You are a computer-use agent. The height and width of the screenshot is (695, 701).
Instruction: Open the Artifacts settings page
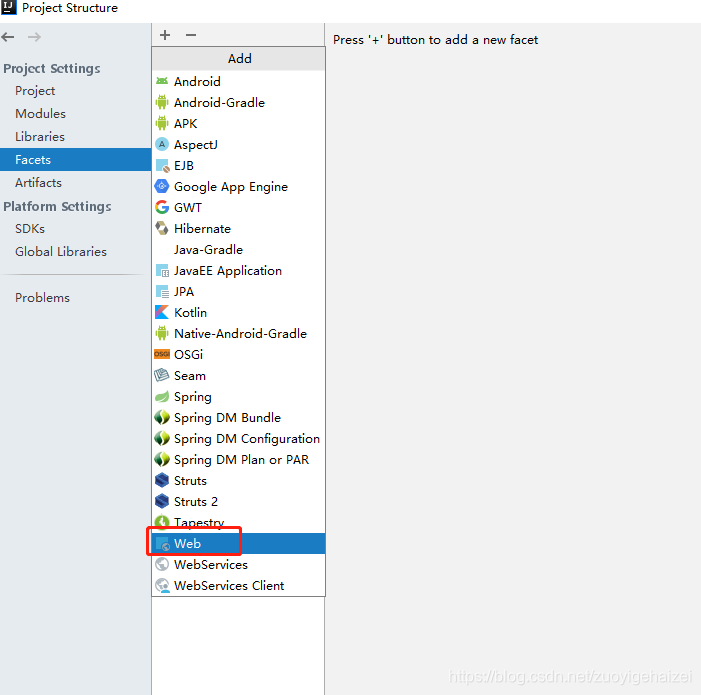pyautogui.click(x=76, y=183)
